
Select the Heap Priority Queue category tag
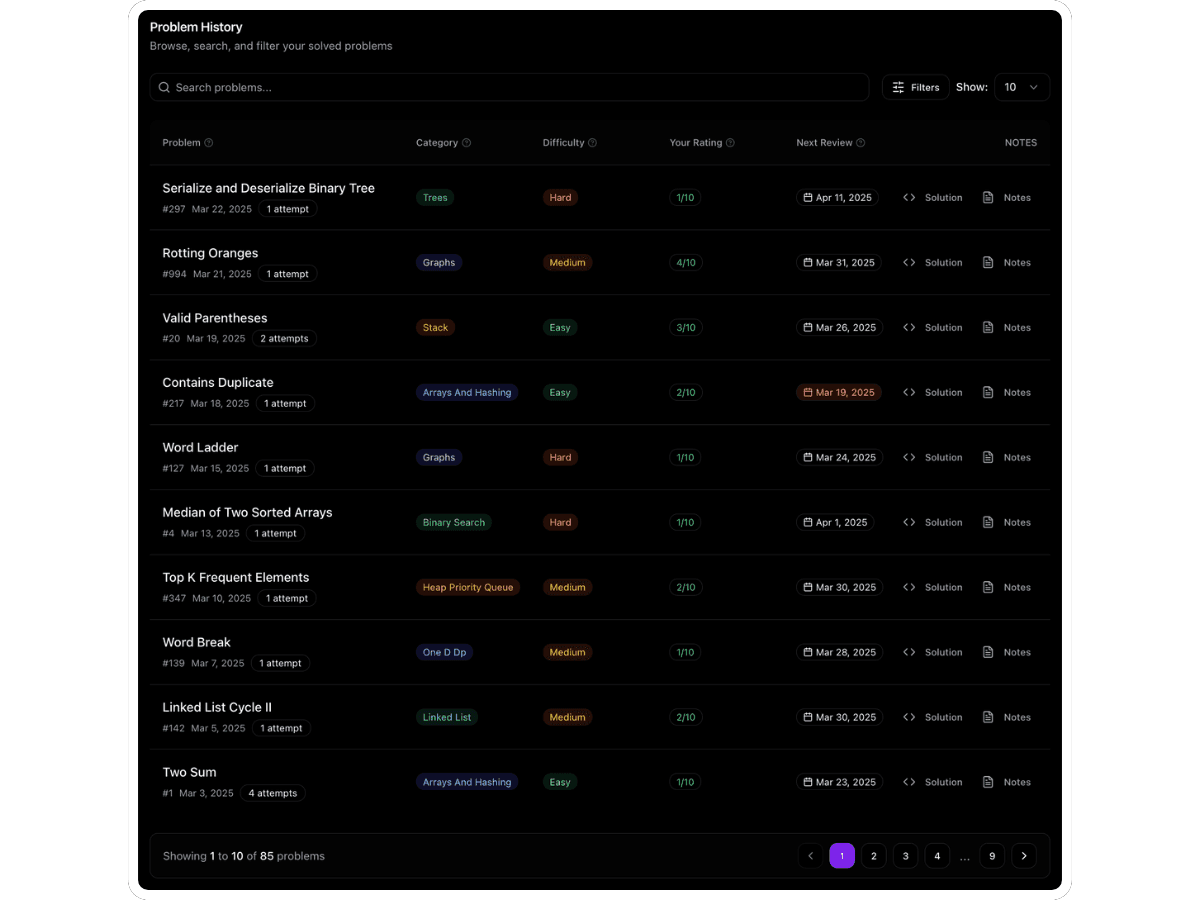click(x=468, y=588)
